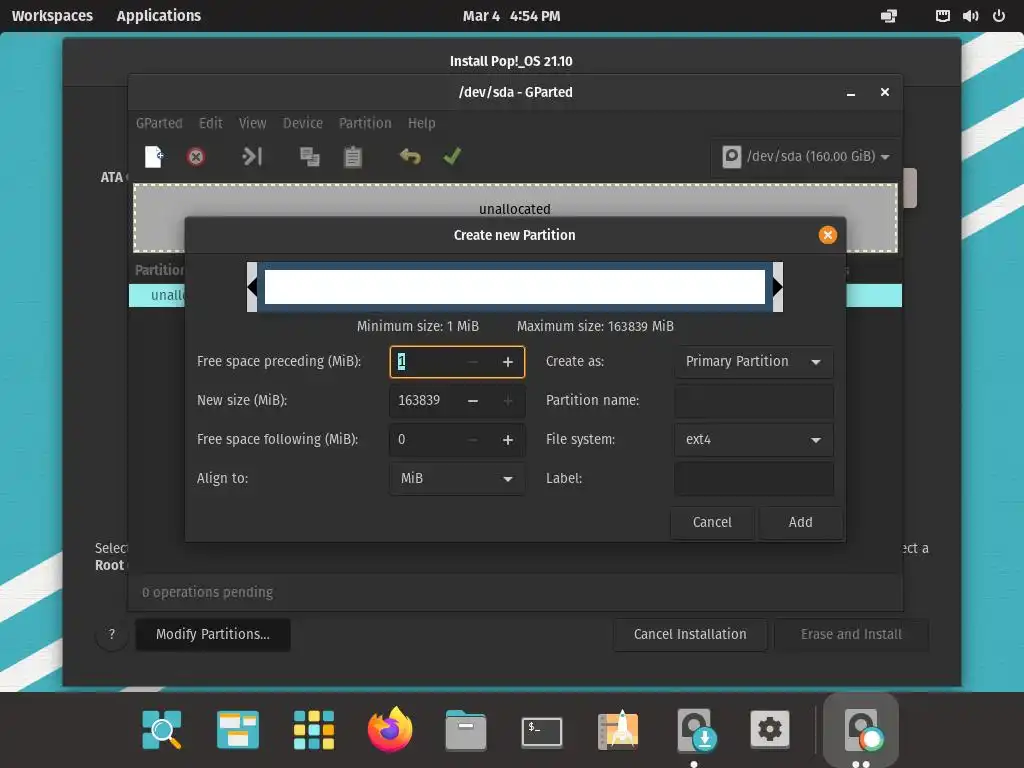The width and height of the screenshot is (1024, 768).
Task: Decrease New size with minus button
Action: click(473, 400)
